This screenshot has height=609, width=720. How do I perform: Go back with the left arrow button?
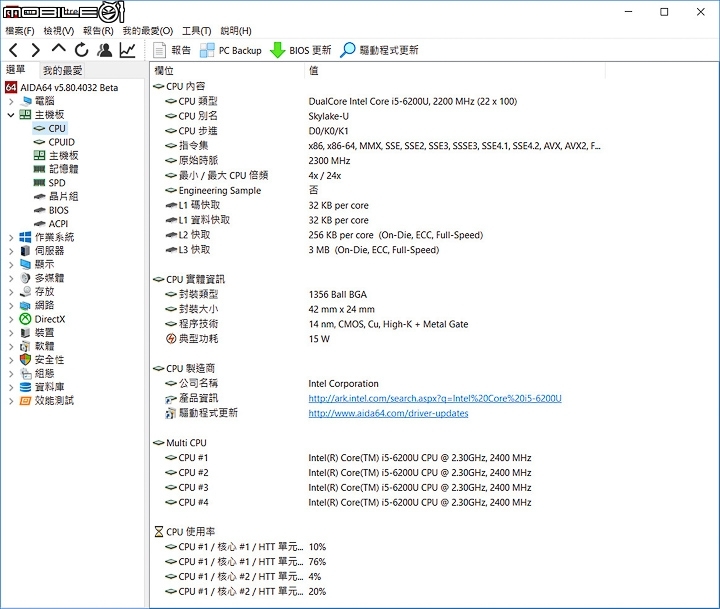(14, 50)
